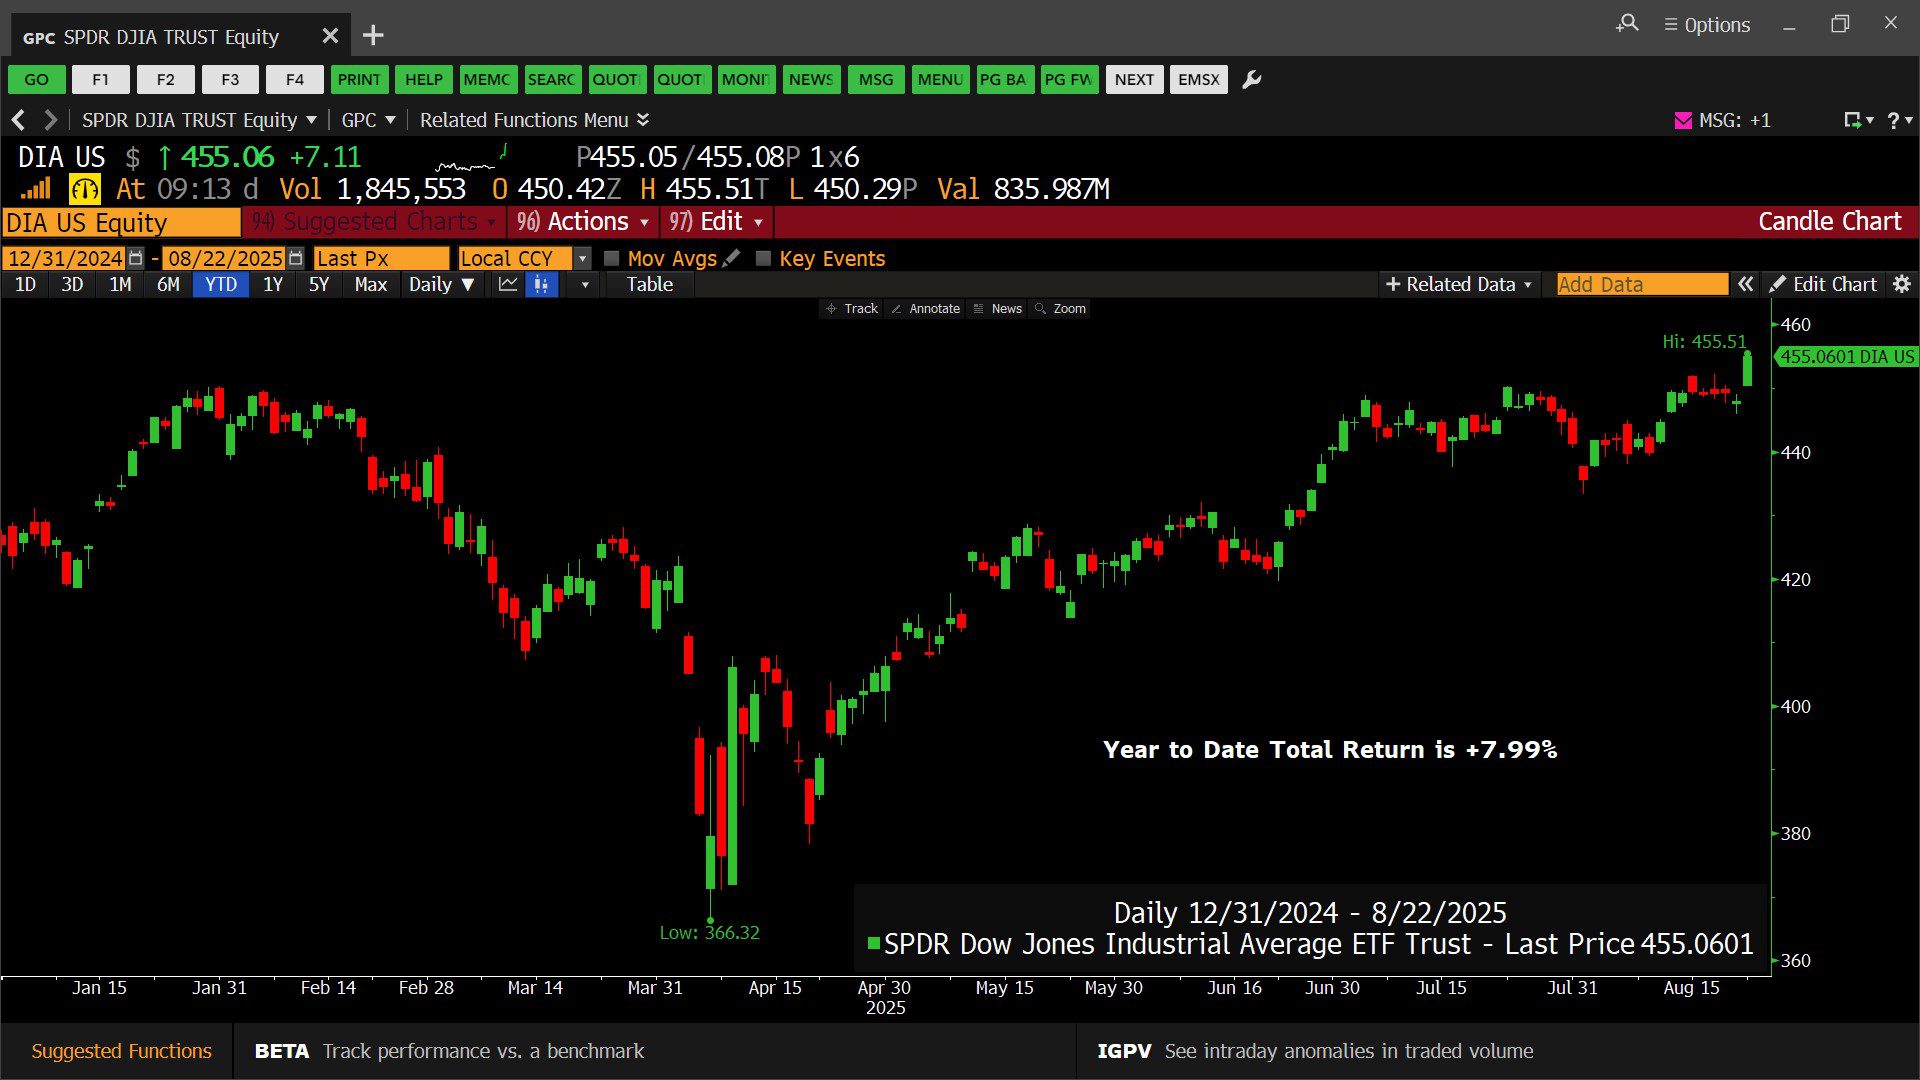Click the F2 function key button
The width and height of the screenshot is (1920, 1080).
tap(166, 80)
